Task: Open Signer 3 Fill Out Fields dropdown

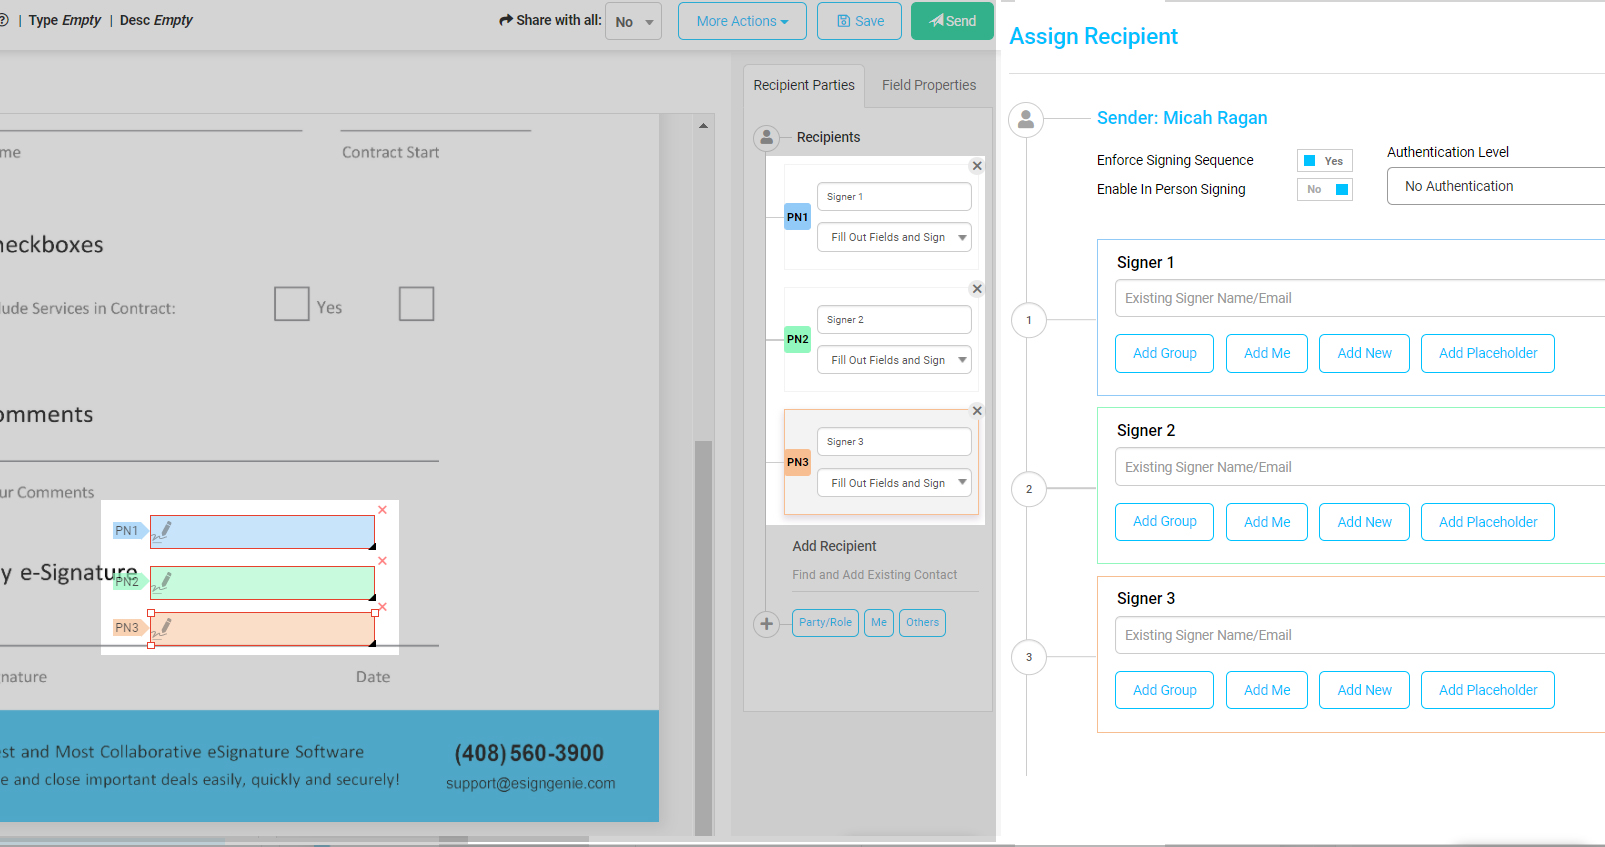Action: click(x=894, y=483)
